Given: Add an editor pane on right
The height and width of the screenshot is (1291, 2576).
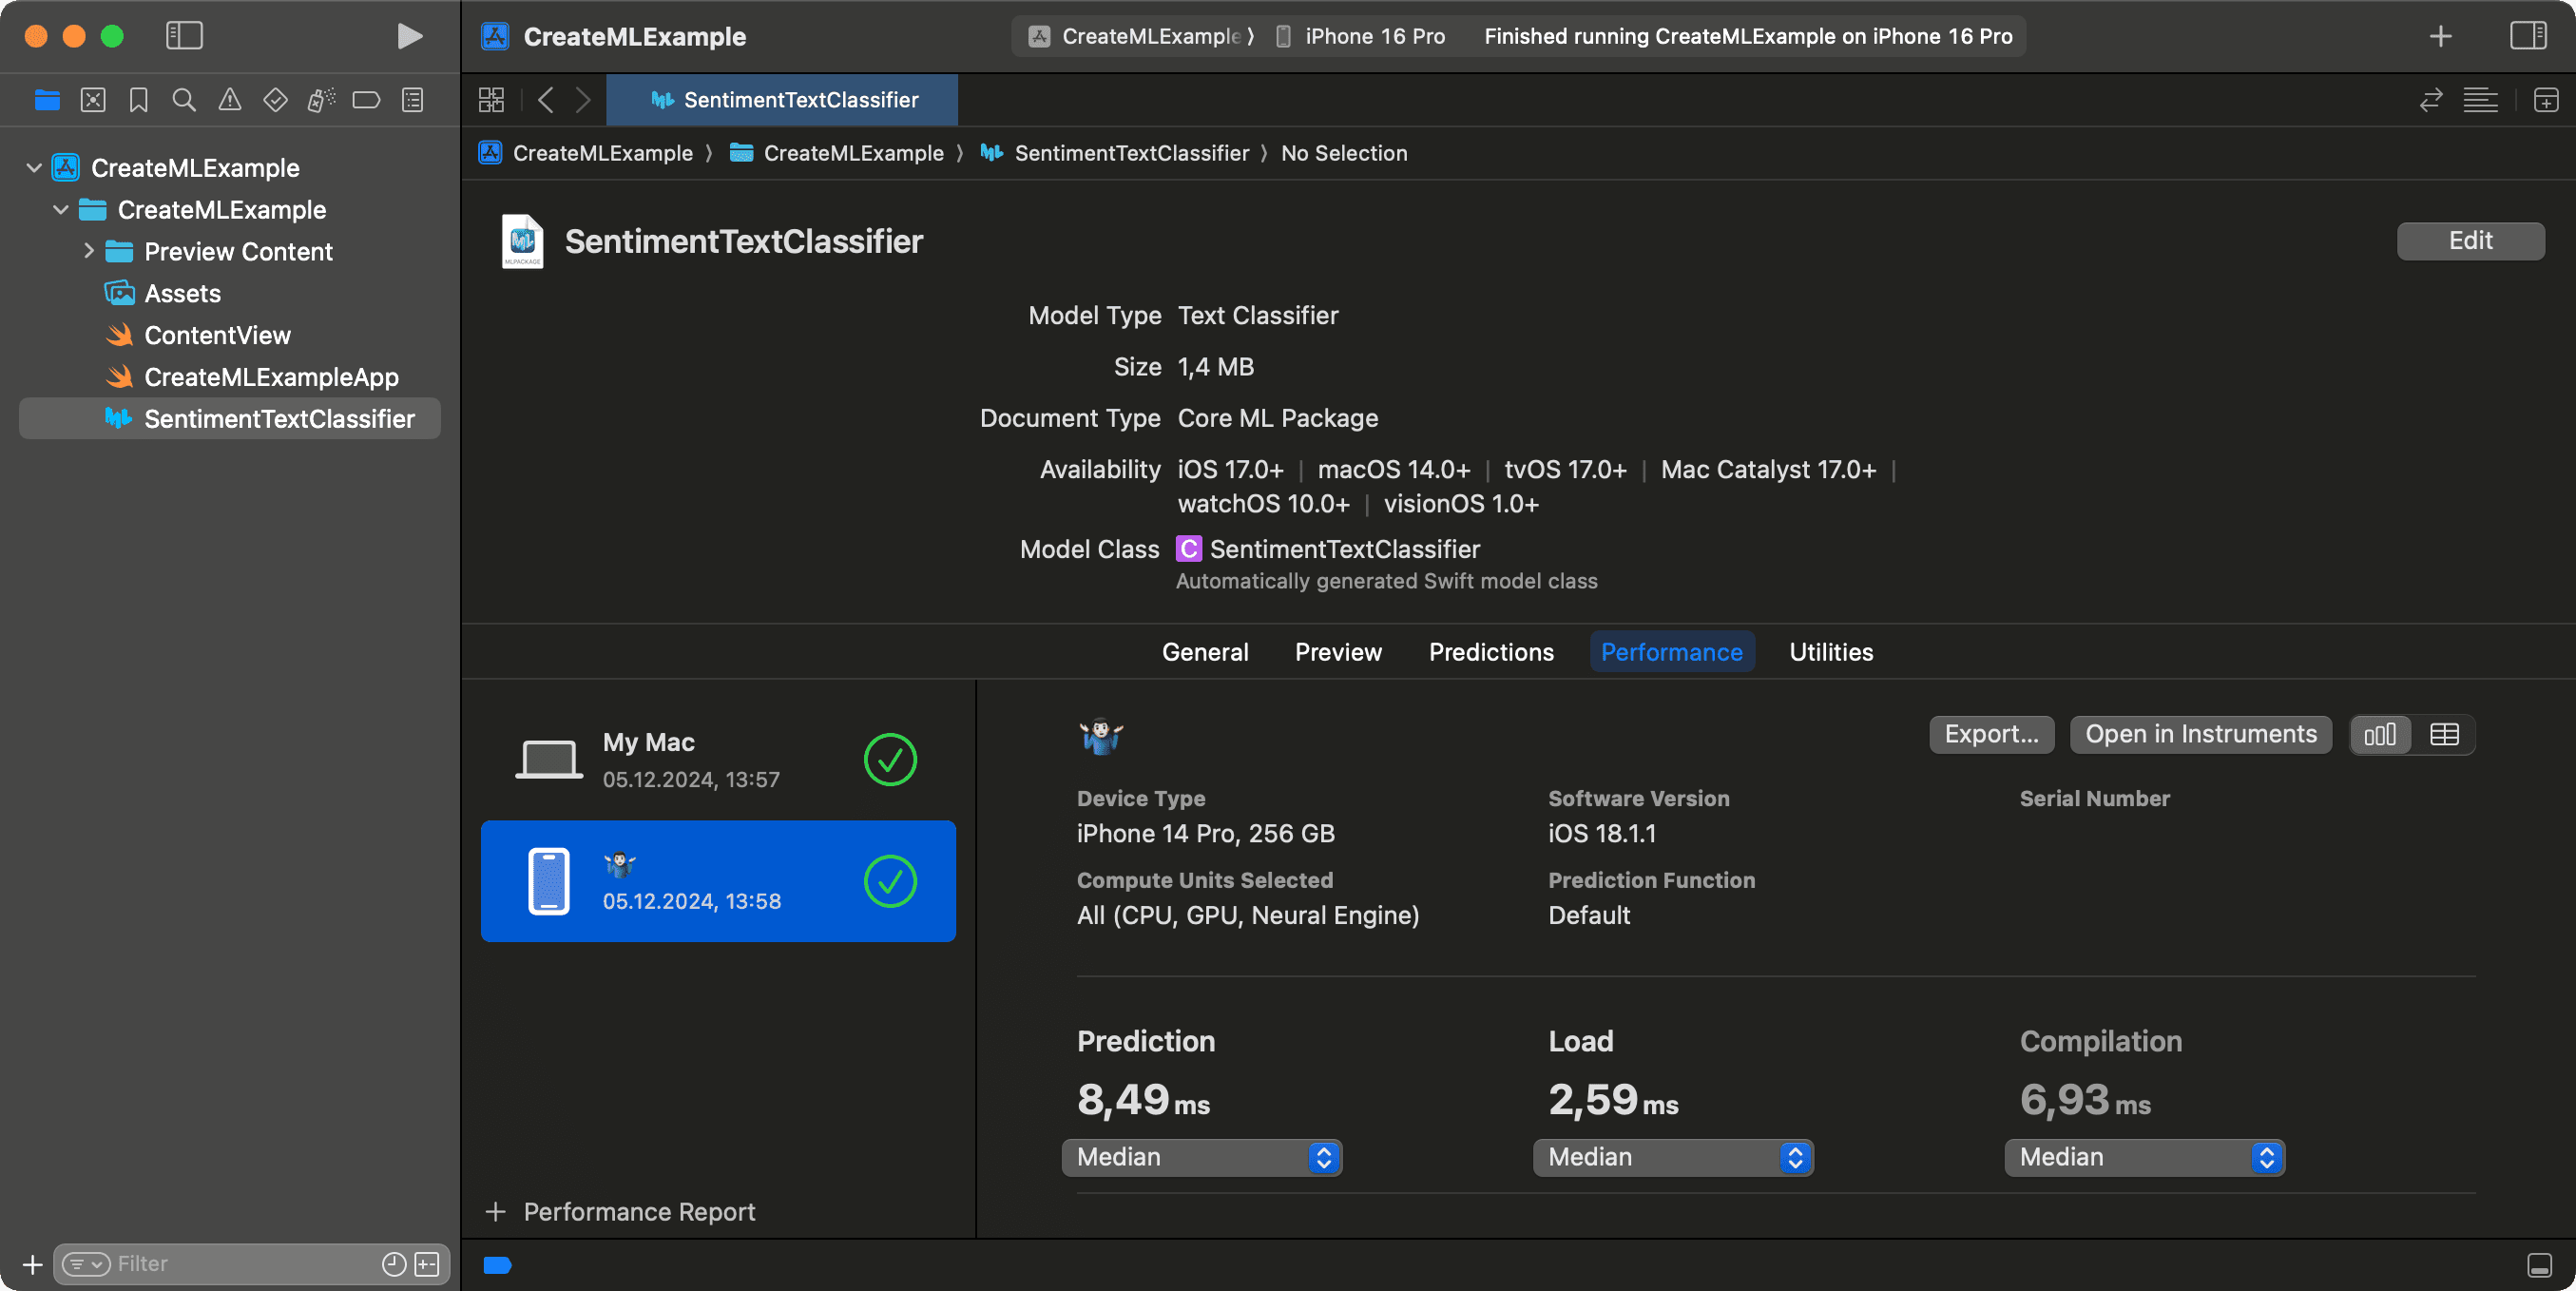Looking at the screenshot, I should pyautogui.click(x=2546, y=100).
